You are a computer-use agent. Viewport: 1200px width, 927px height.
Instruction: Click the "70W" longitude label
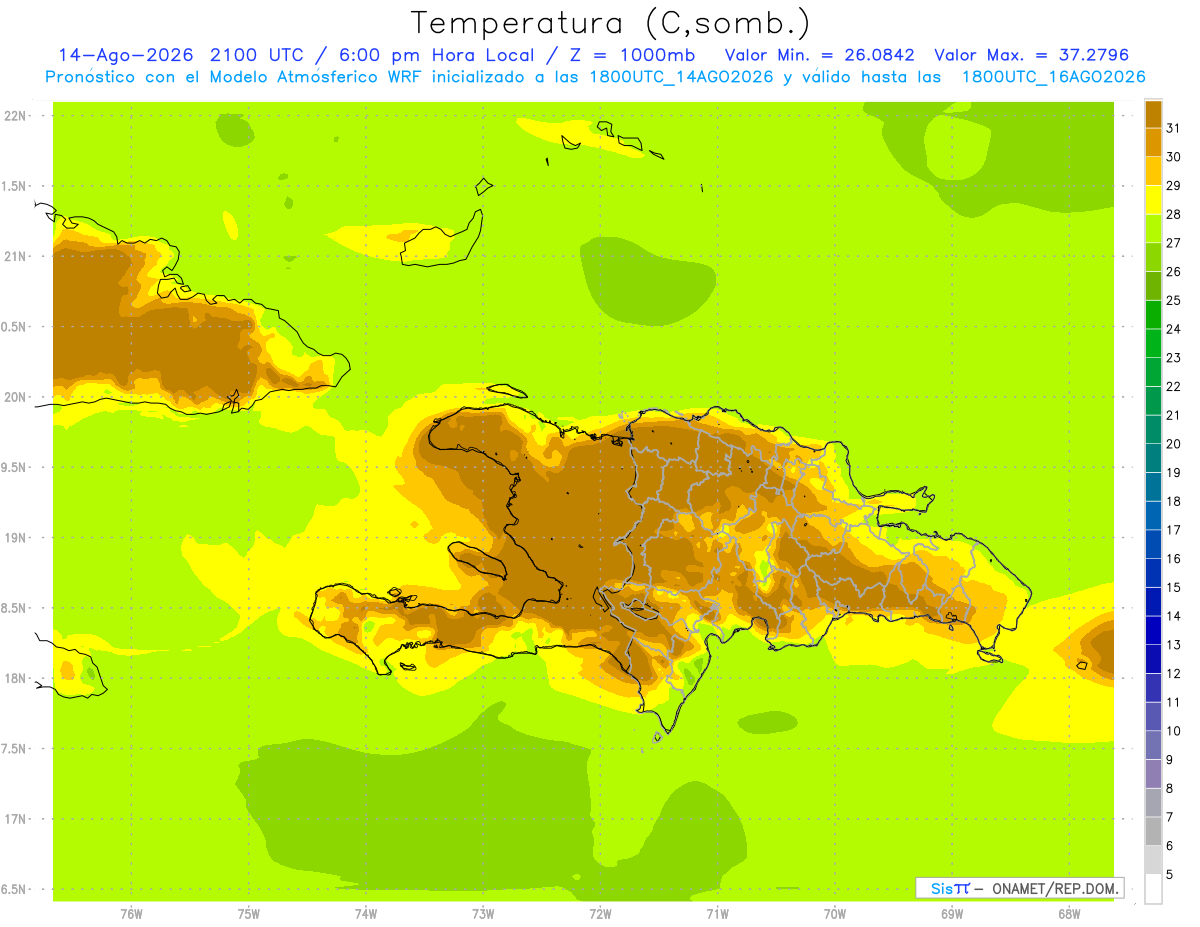(x=835, y=914)
